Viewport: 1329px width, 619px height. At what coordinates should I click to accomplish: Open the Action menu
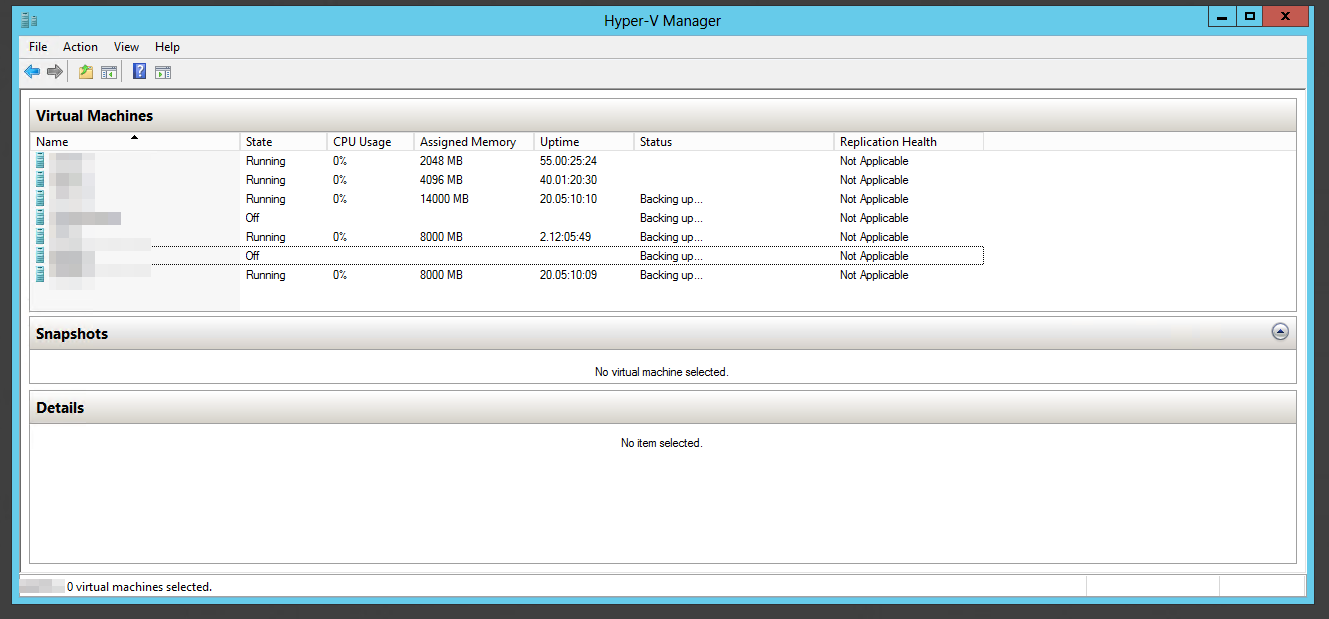(x=80, y=46)
